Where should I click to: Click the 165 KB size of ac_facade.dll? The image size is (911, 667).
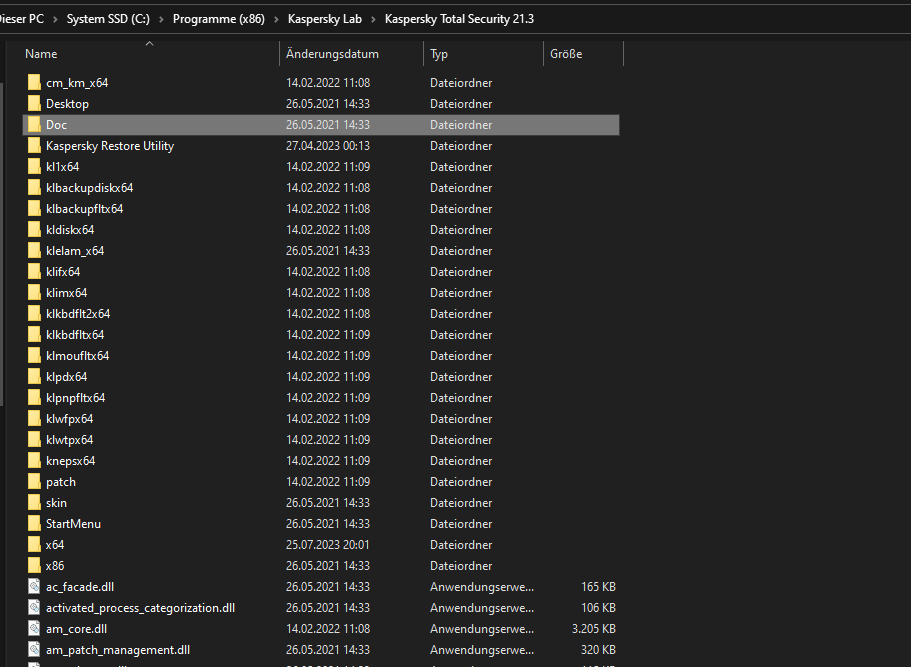(598, 586)
